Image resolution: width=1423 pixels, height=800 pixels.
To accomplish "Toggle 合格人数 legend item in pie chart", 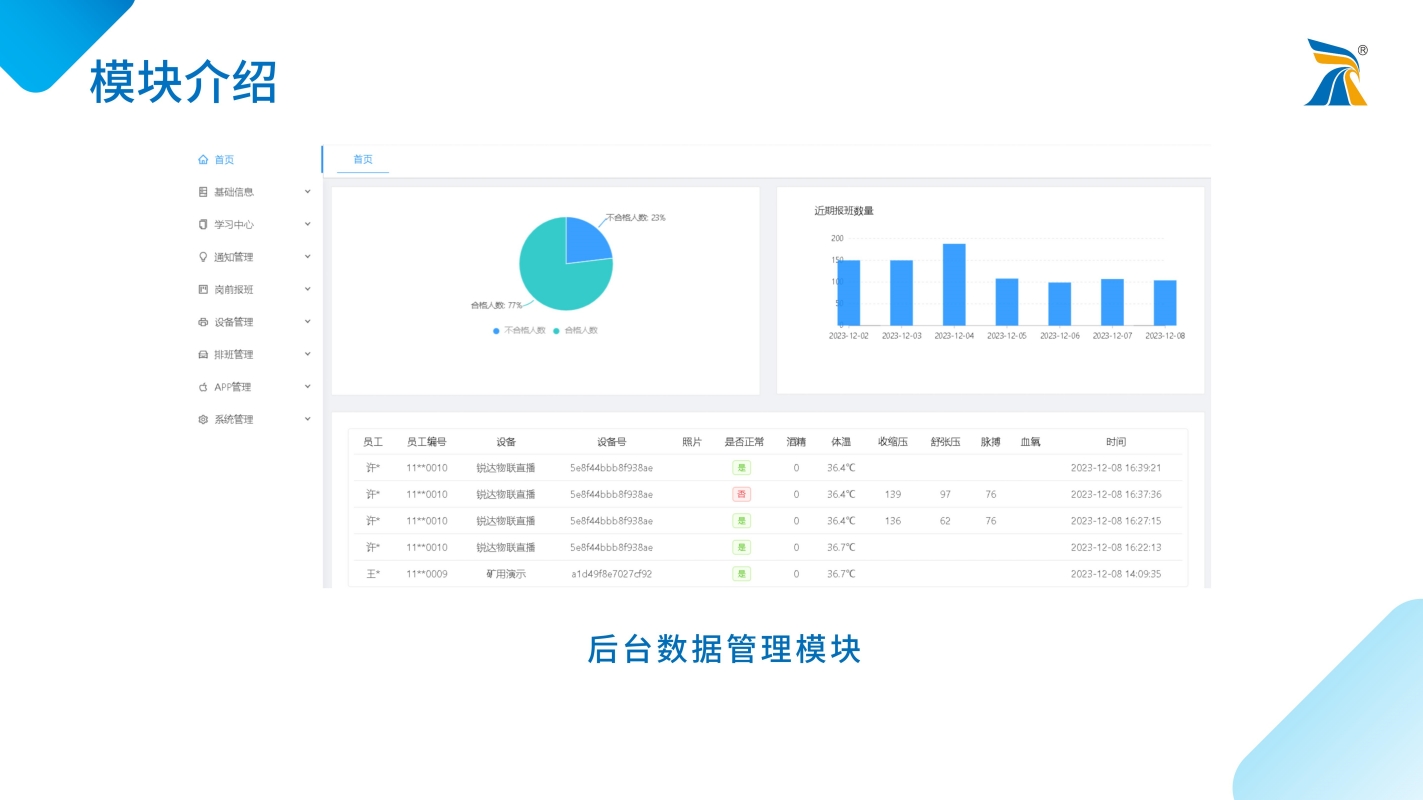I will coord(575,330).
